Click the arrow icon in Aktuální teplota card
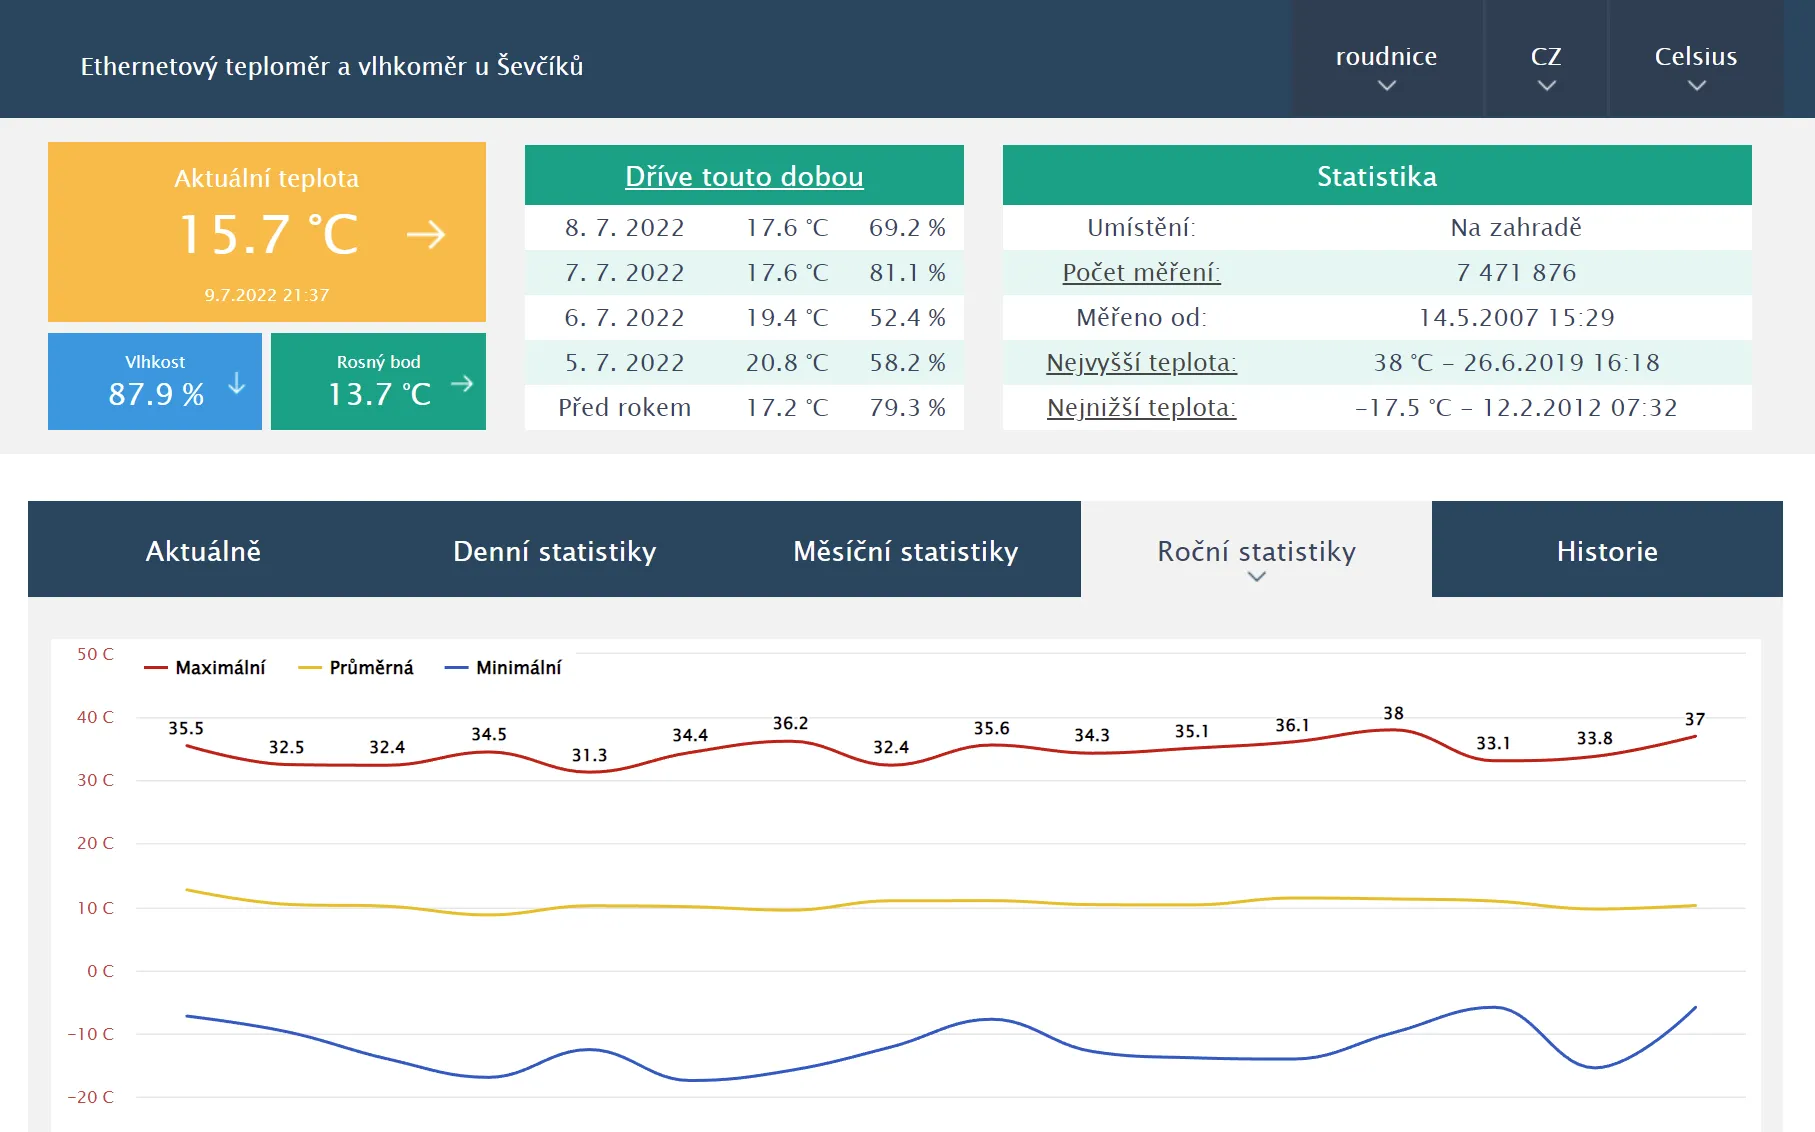 tap(428, 236)
